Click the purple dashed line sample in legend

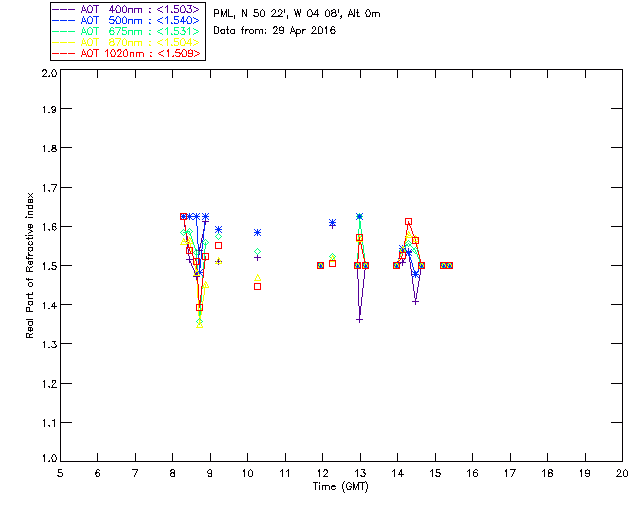pyautogui.click(x=64, y=9)
